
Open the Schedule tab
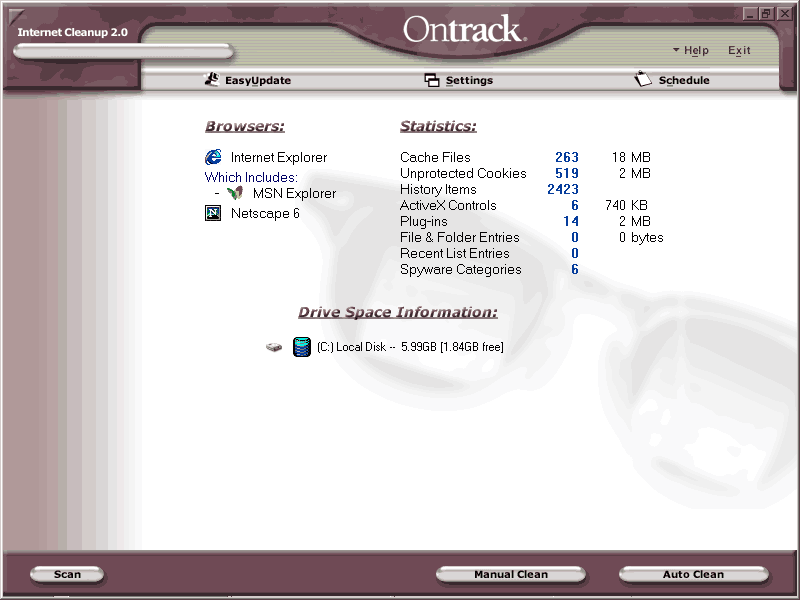684,80
